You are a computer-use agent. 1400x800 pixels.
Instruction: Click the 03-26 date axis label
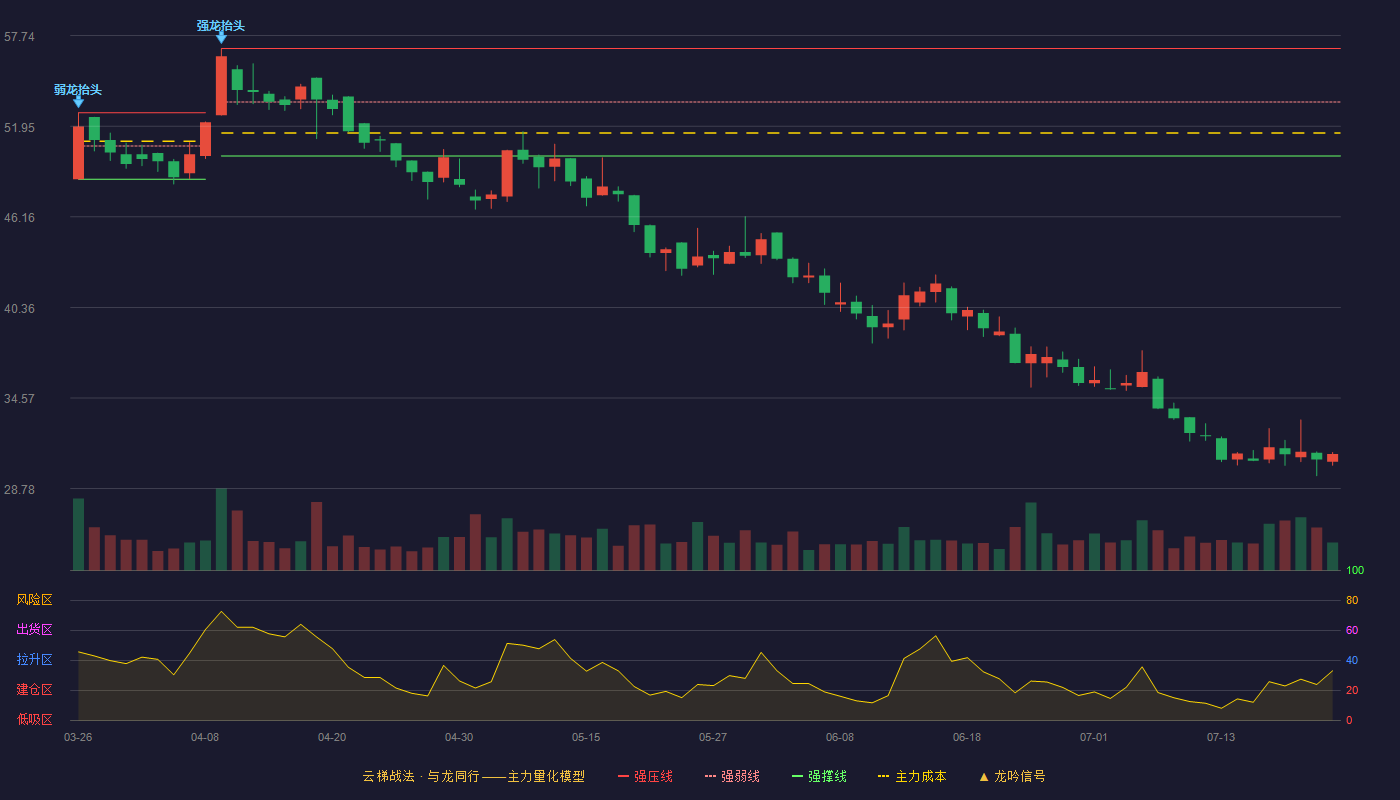tap(78, 737)
